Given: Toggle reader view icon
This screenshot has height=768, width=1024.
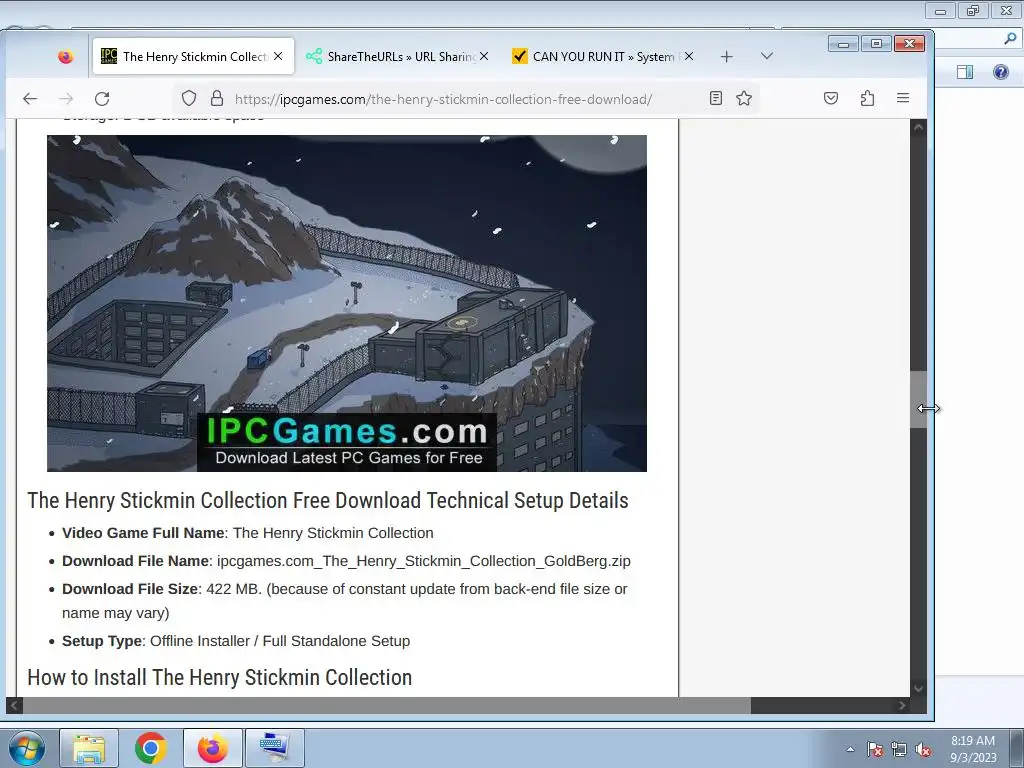Looking at the screenshot, I should click(x=716, y=99).
